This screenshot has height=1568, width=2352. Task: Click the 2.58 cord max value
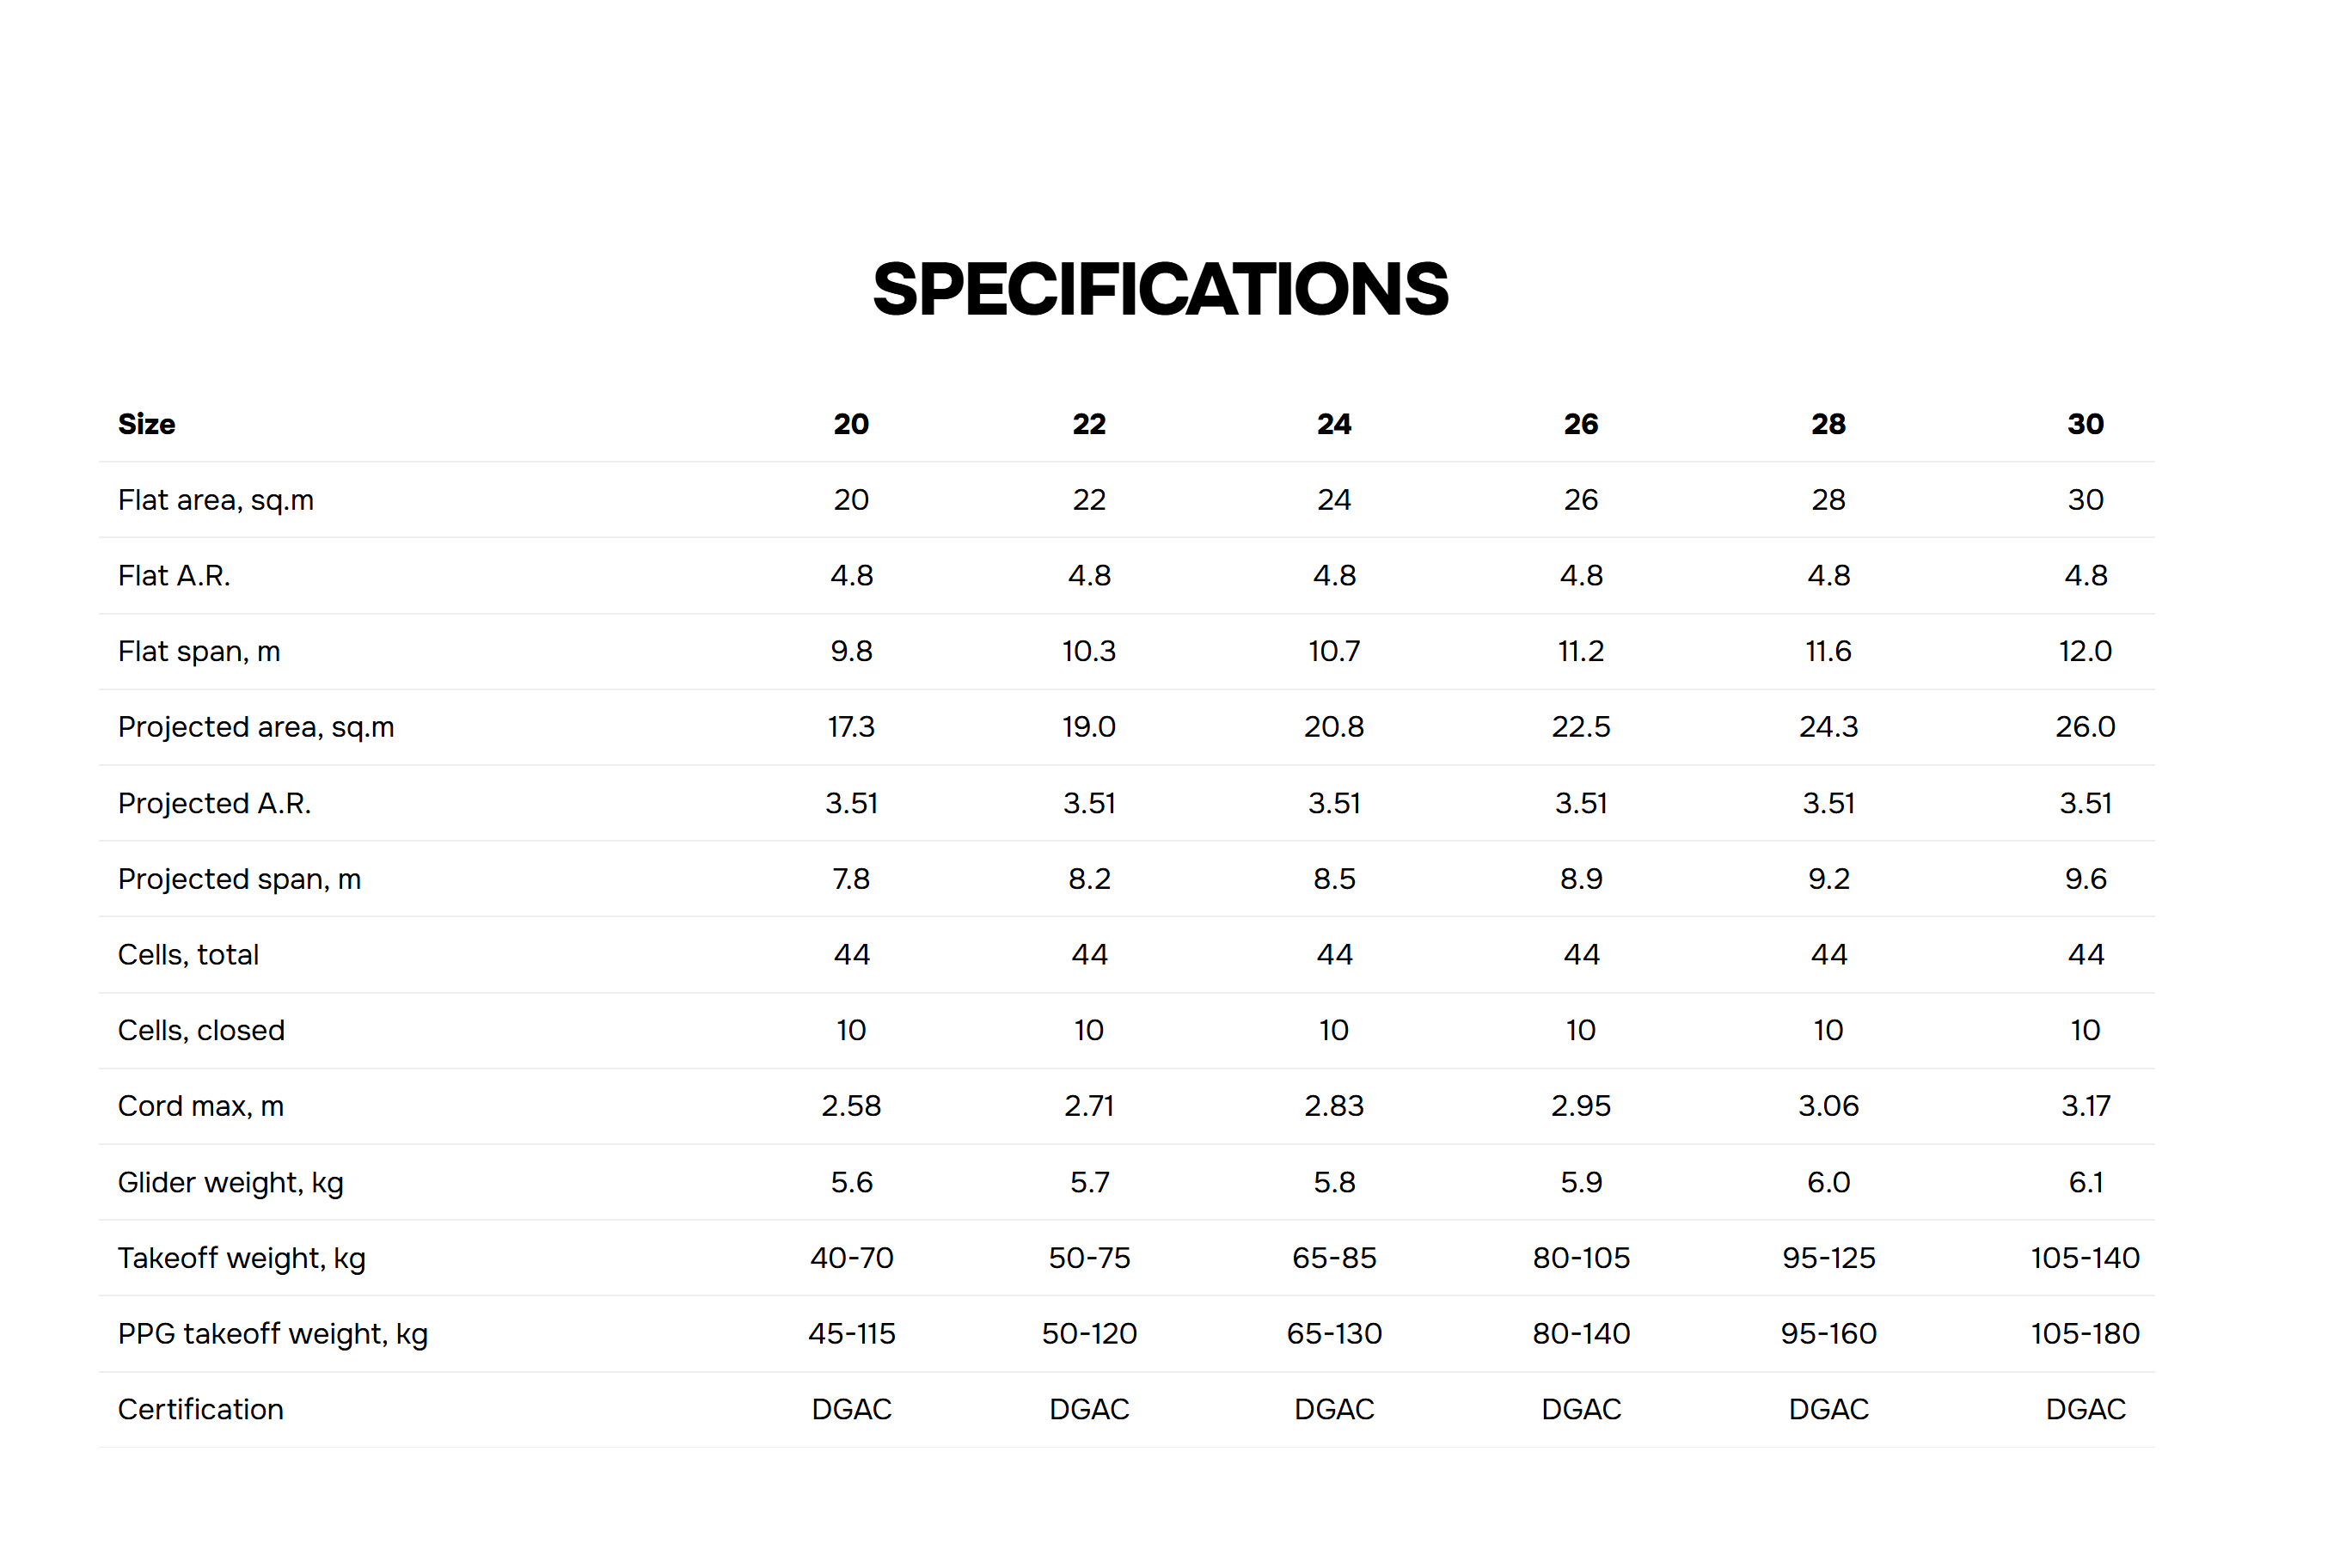(851, 1106)
